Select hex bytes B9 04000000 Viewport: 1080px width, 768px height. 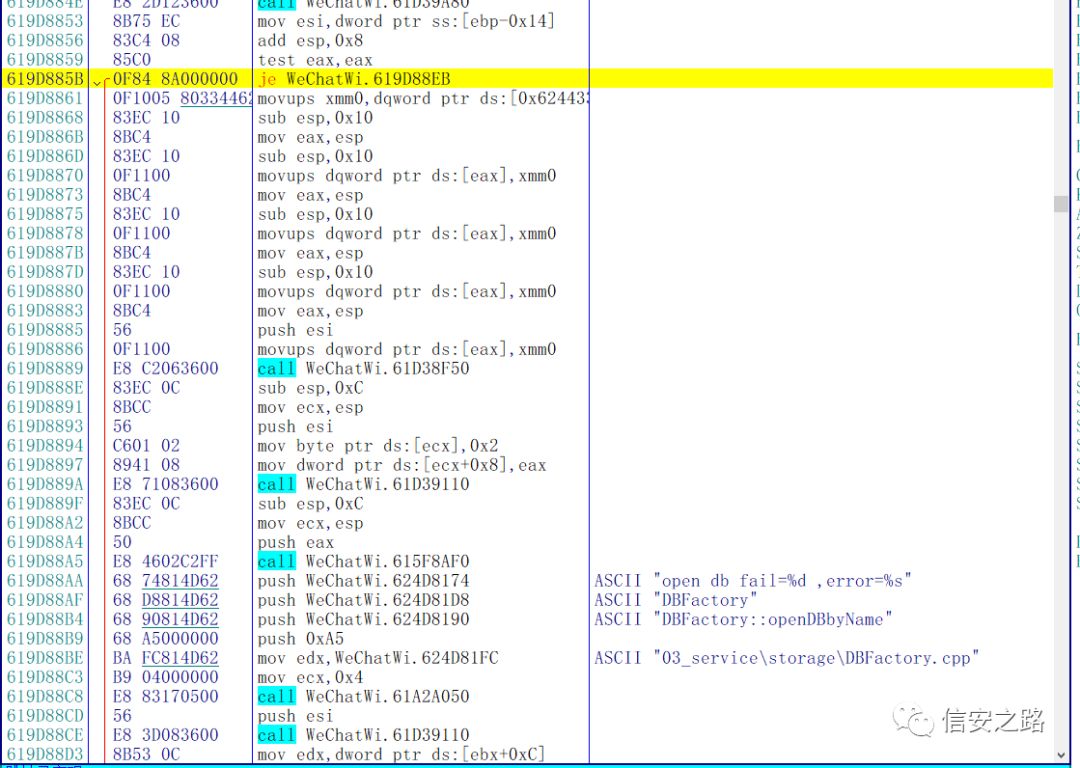click(x=165, y=677)
